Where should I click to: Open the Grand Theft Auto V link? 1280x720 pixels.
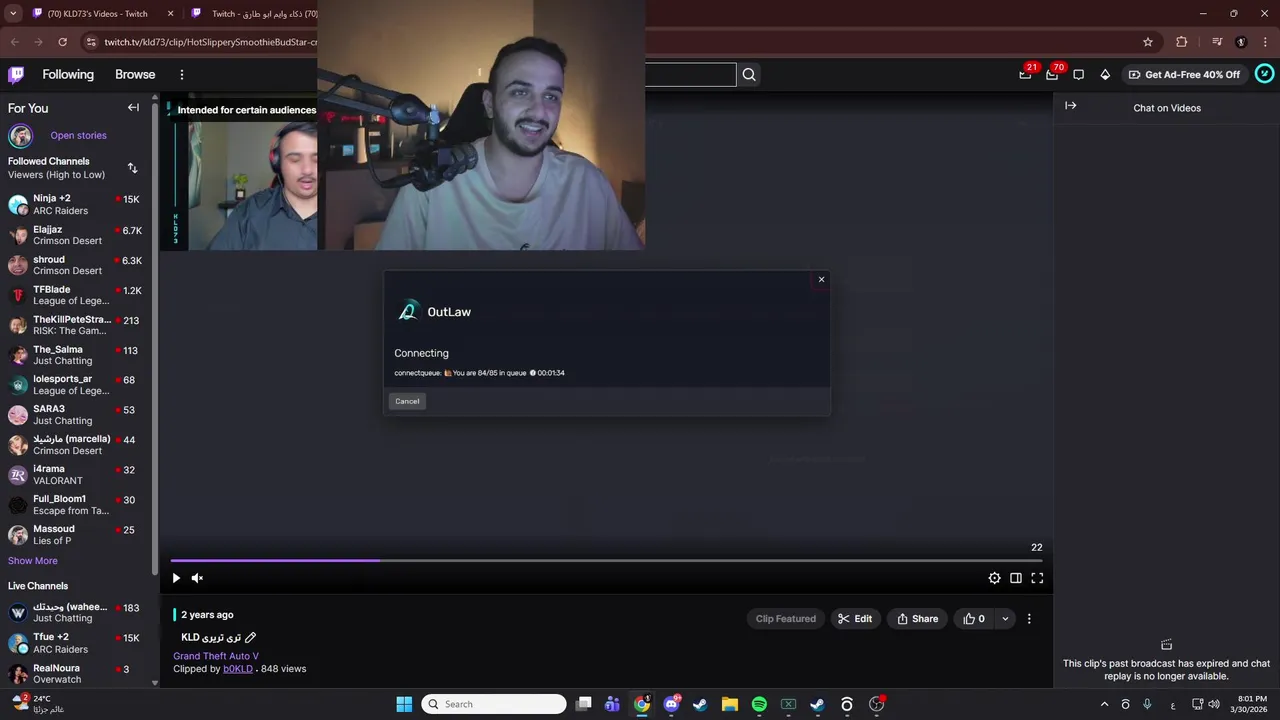[x=216, y=656]
